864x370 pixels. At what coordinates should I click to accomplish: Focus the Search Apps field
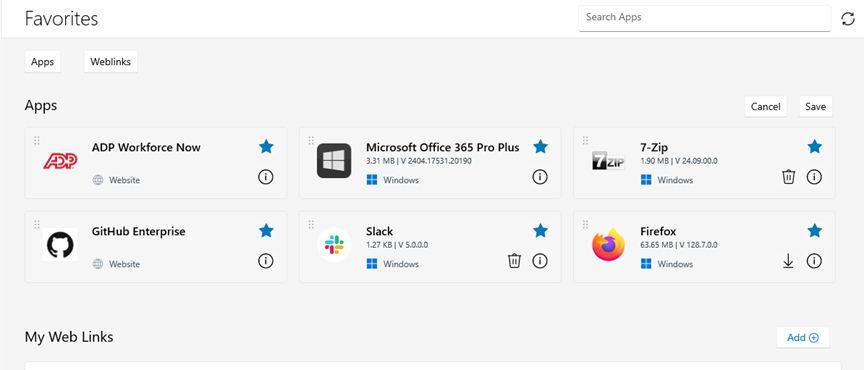[x=704, y=18]
